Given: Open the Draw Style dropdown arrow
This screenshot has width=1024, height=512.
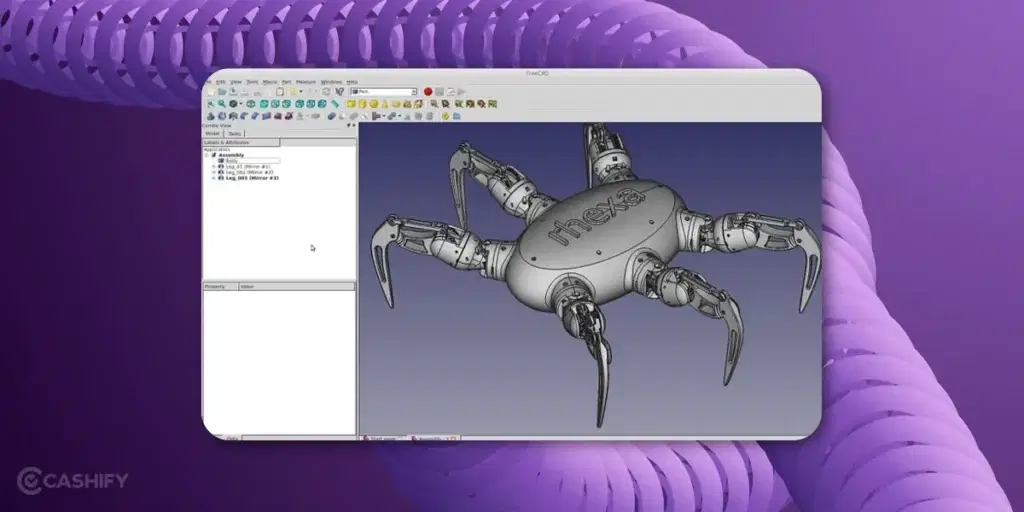Looking at the screenshot, I should pyautogui.click(x=241, y=104).
